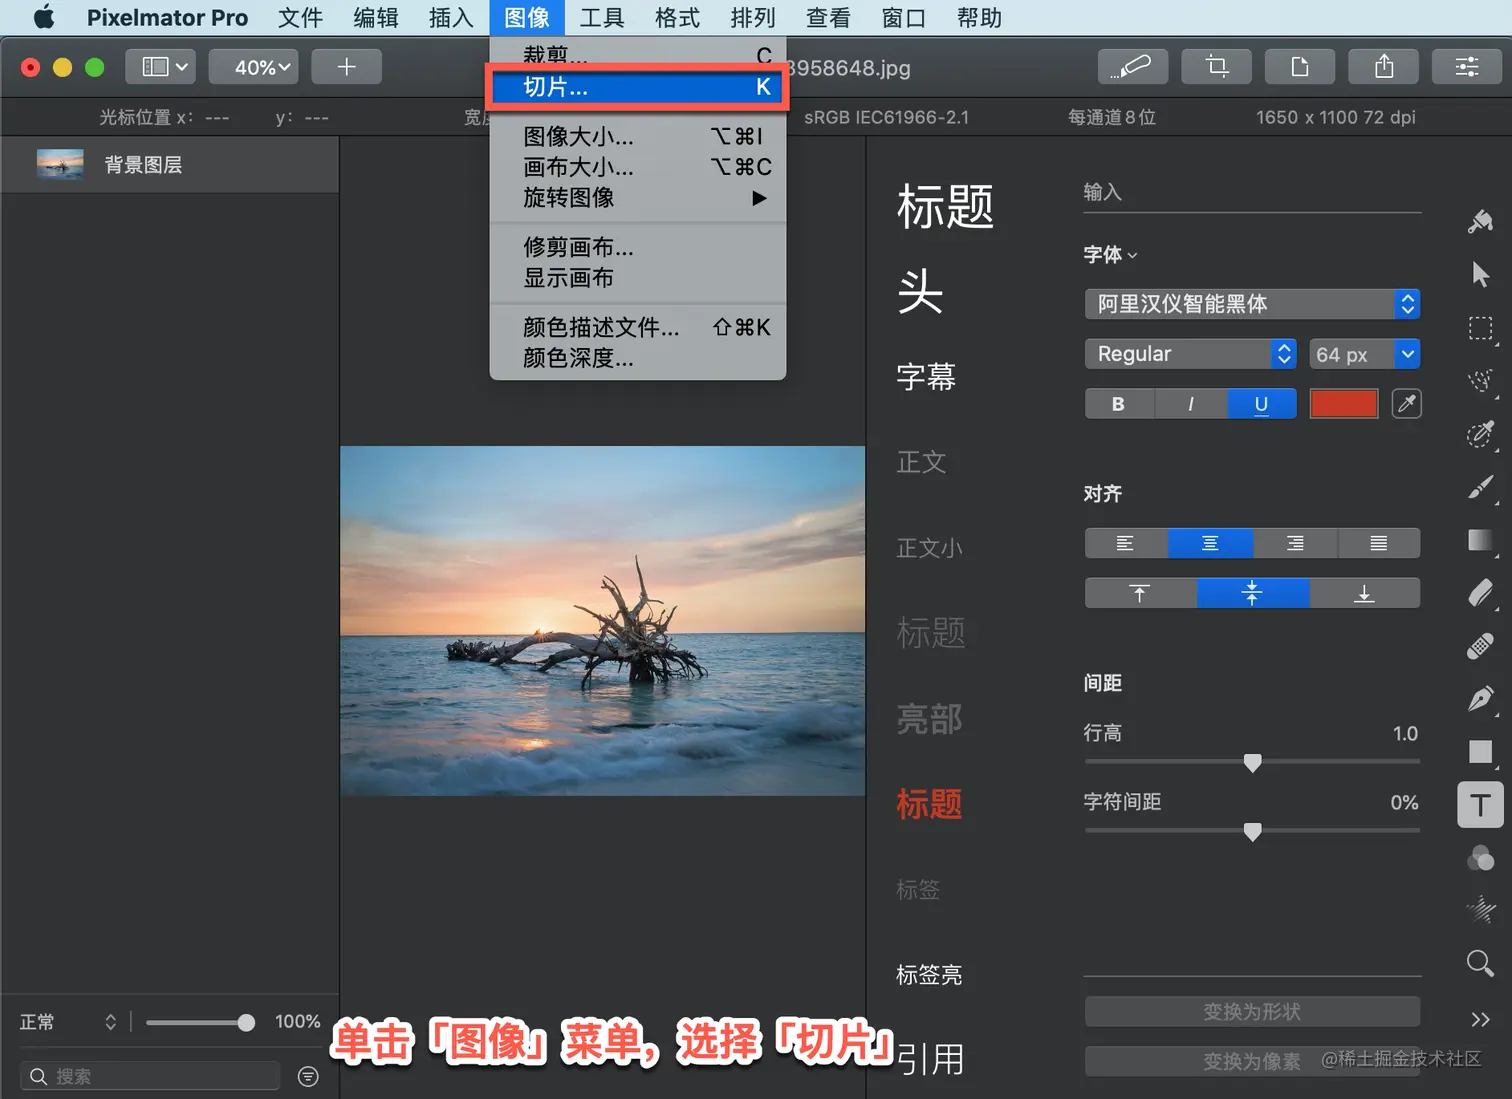
Task: Click the layer filter icon beside search
Action: point(308,1077)
